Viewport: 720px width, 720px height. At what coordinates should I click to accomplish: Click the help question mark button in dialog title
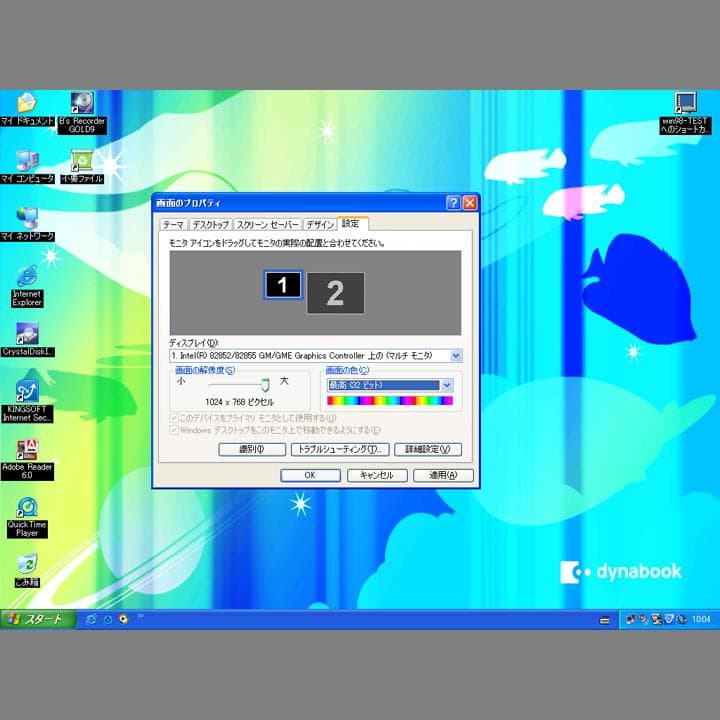tap(453, 203)
